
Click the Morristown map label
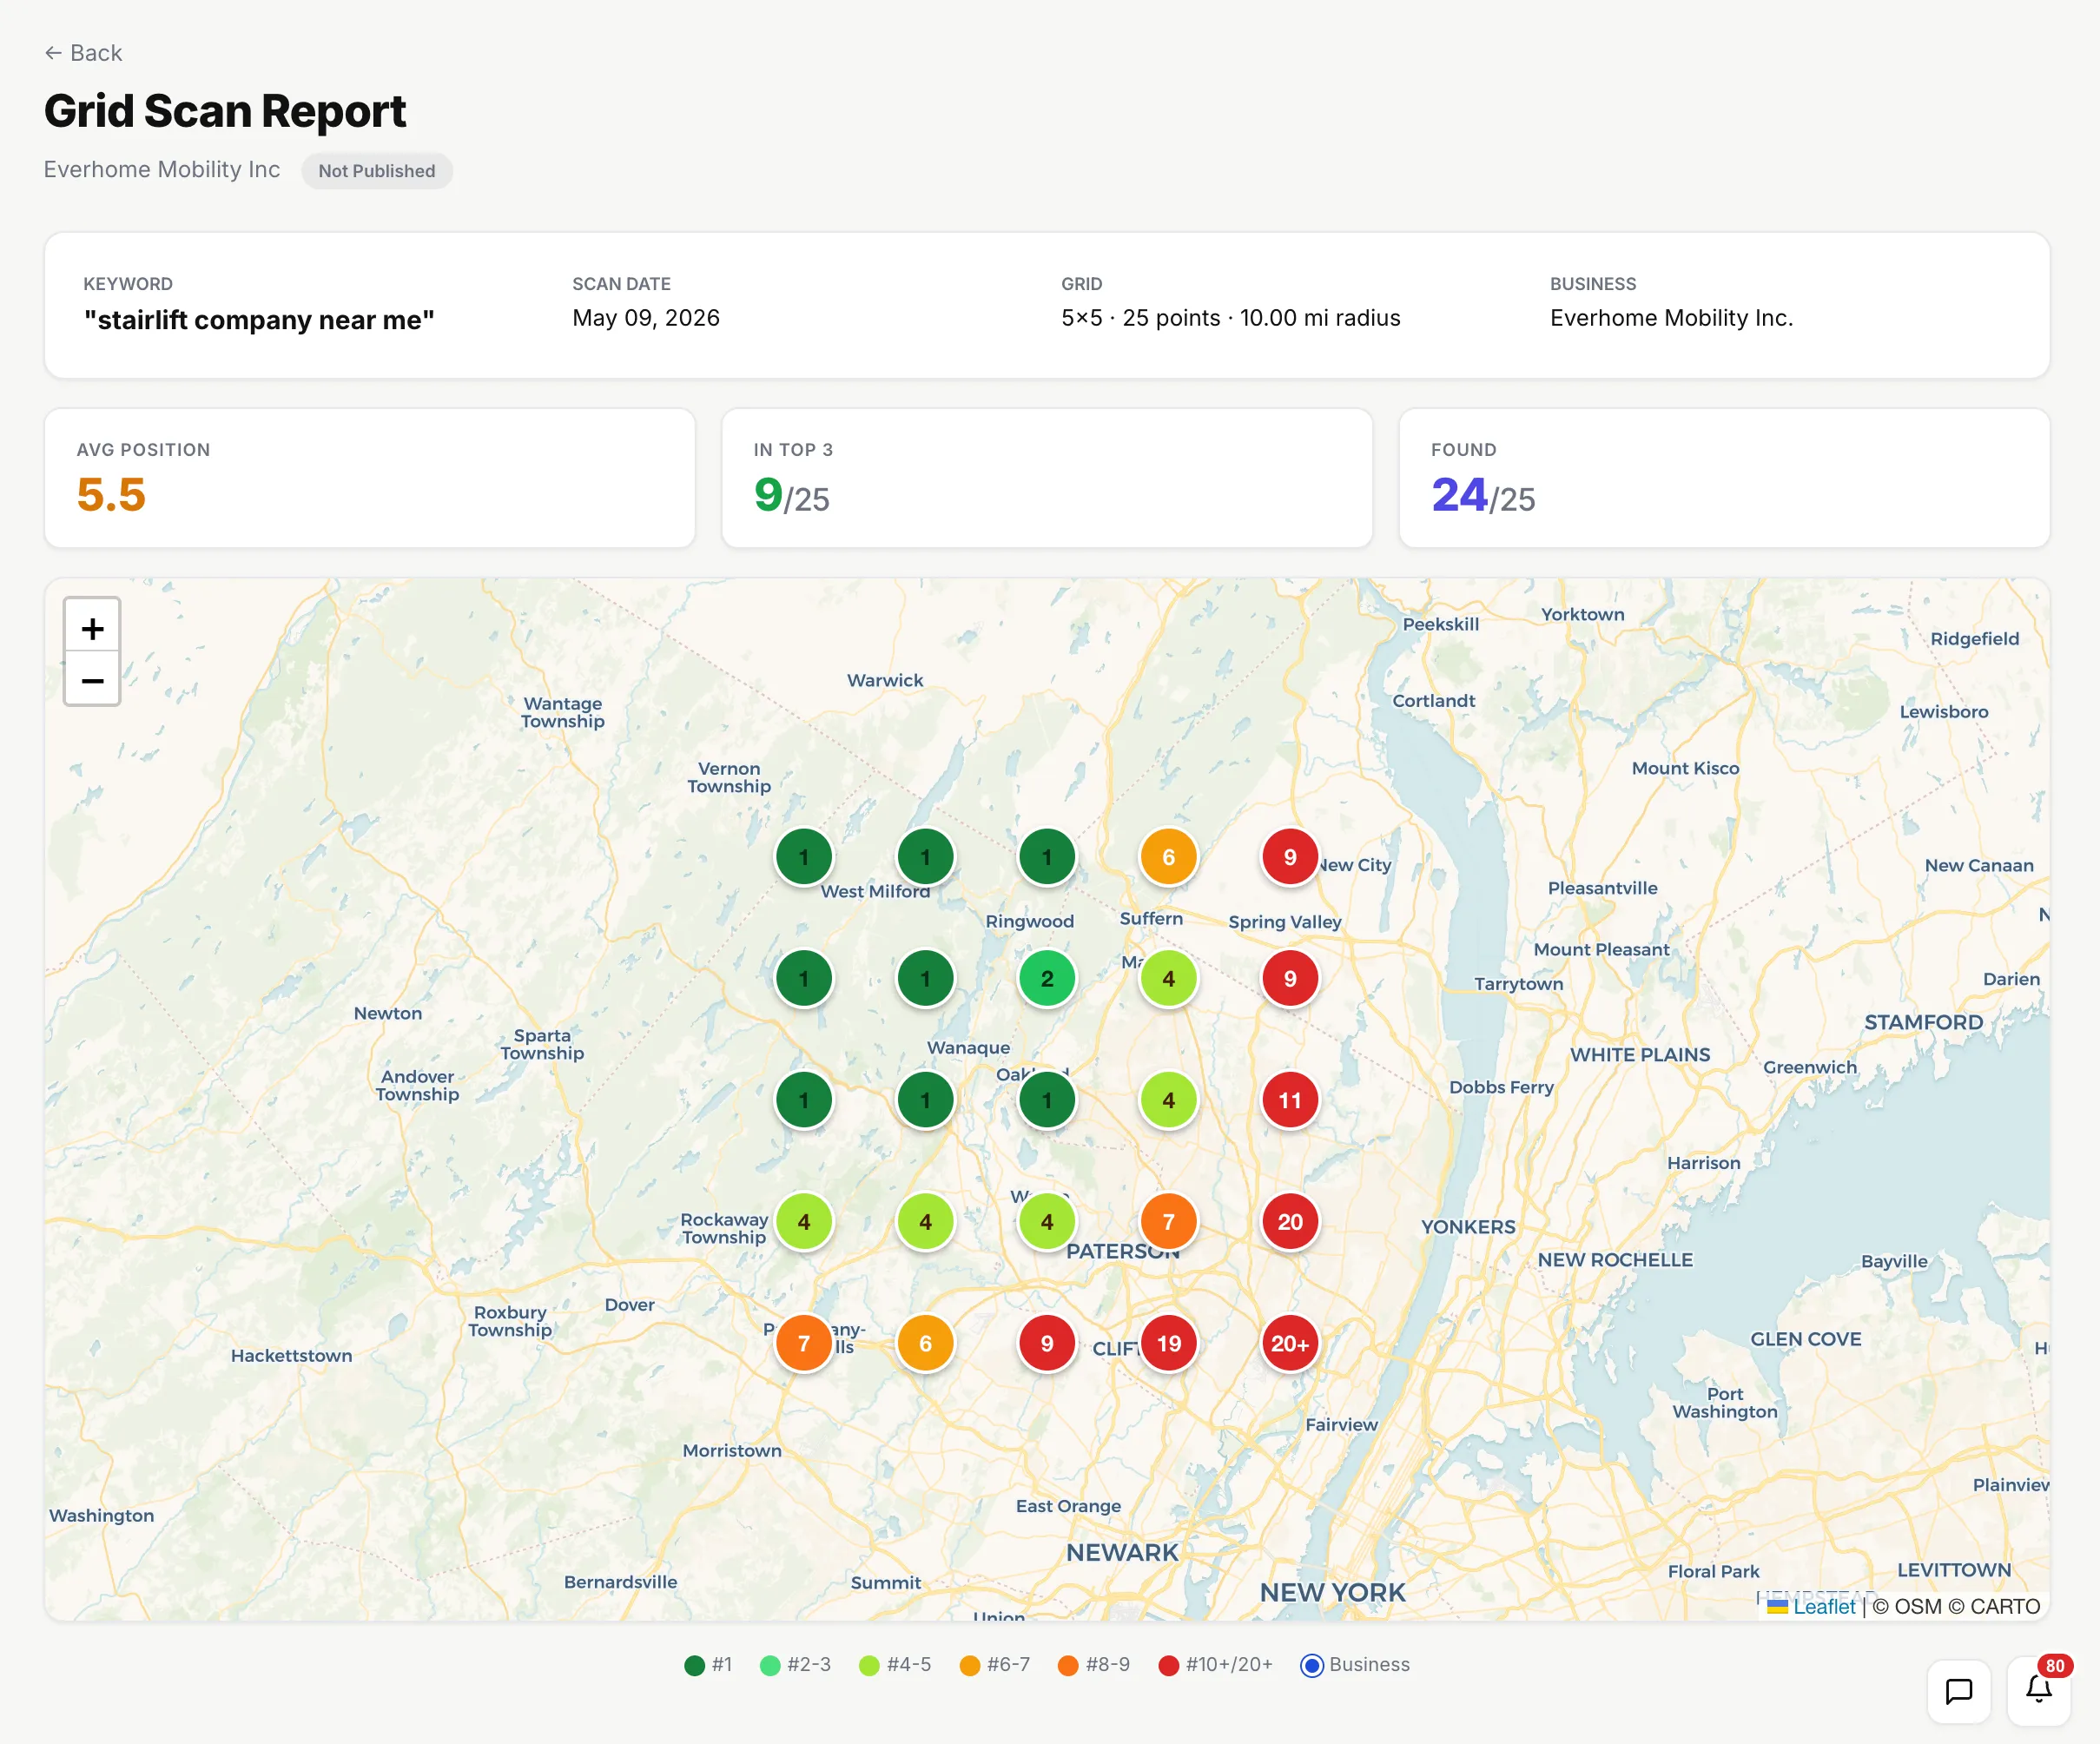[x=732, y=1450]
